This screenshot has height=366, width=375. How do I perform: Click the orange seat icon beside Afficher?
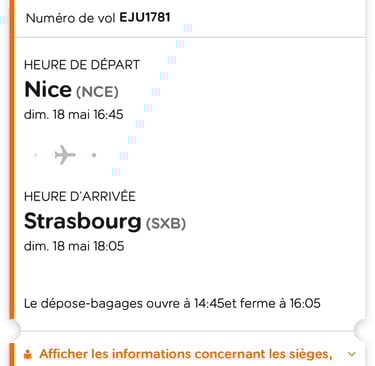28,355
